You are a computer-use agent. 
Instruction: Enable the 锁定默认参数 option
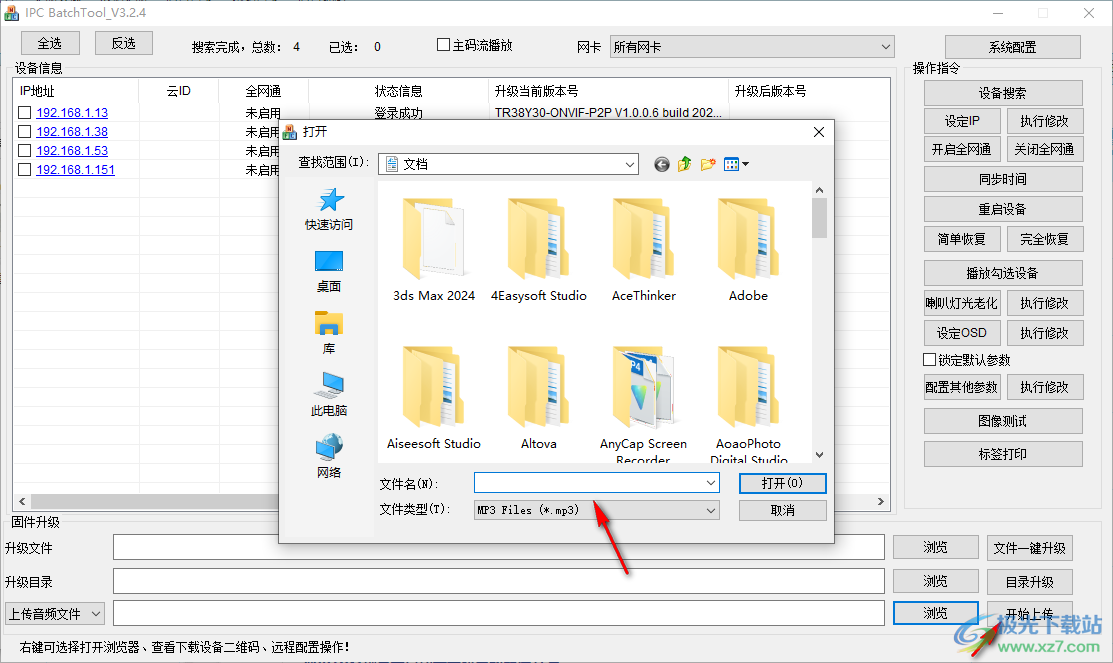pyautogui.click(x=928, y=359)
